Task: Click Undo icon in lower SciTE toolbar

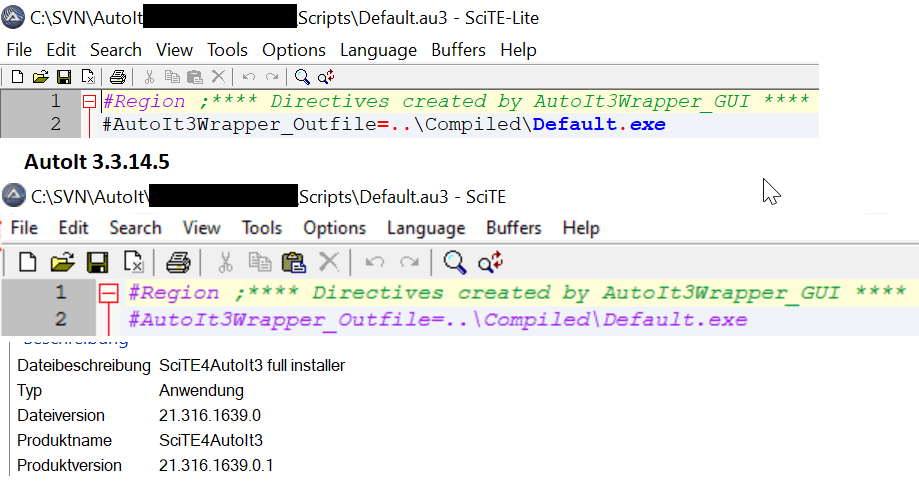Action: (375, 262)
